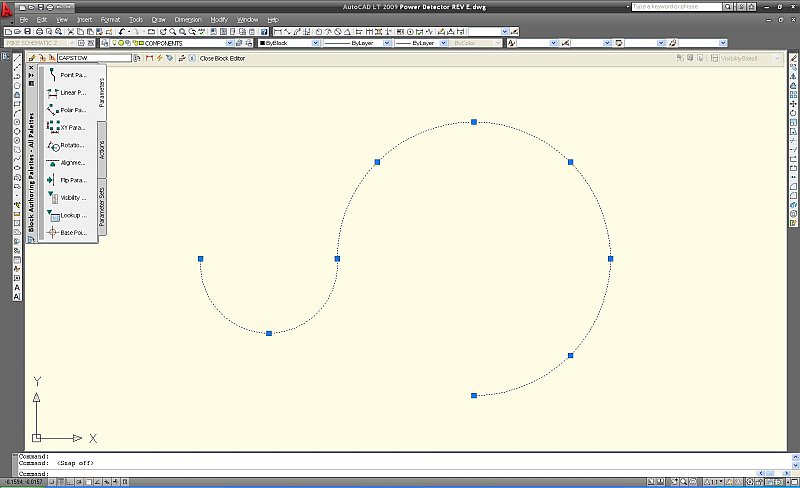Open the ByBlock color dropdown
This screenshot has width=800, height=488.
click(316, 43)
